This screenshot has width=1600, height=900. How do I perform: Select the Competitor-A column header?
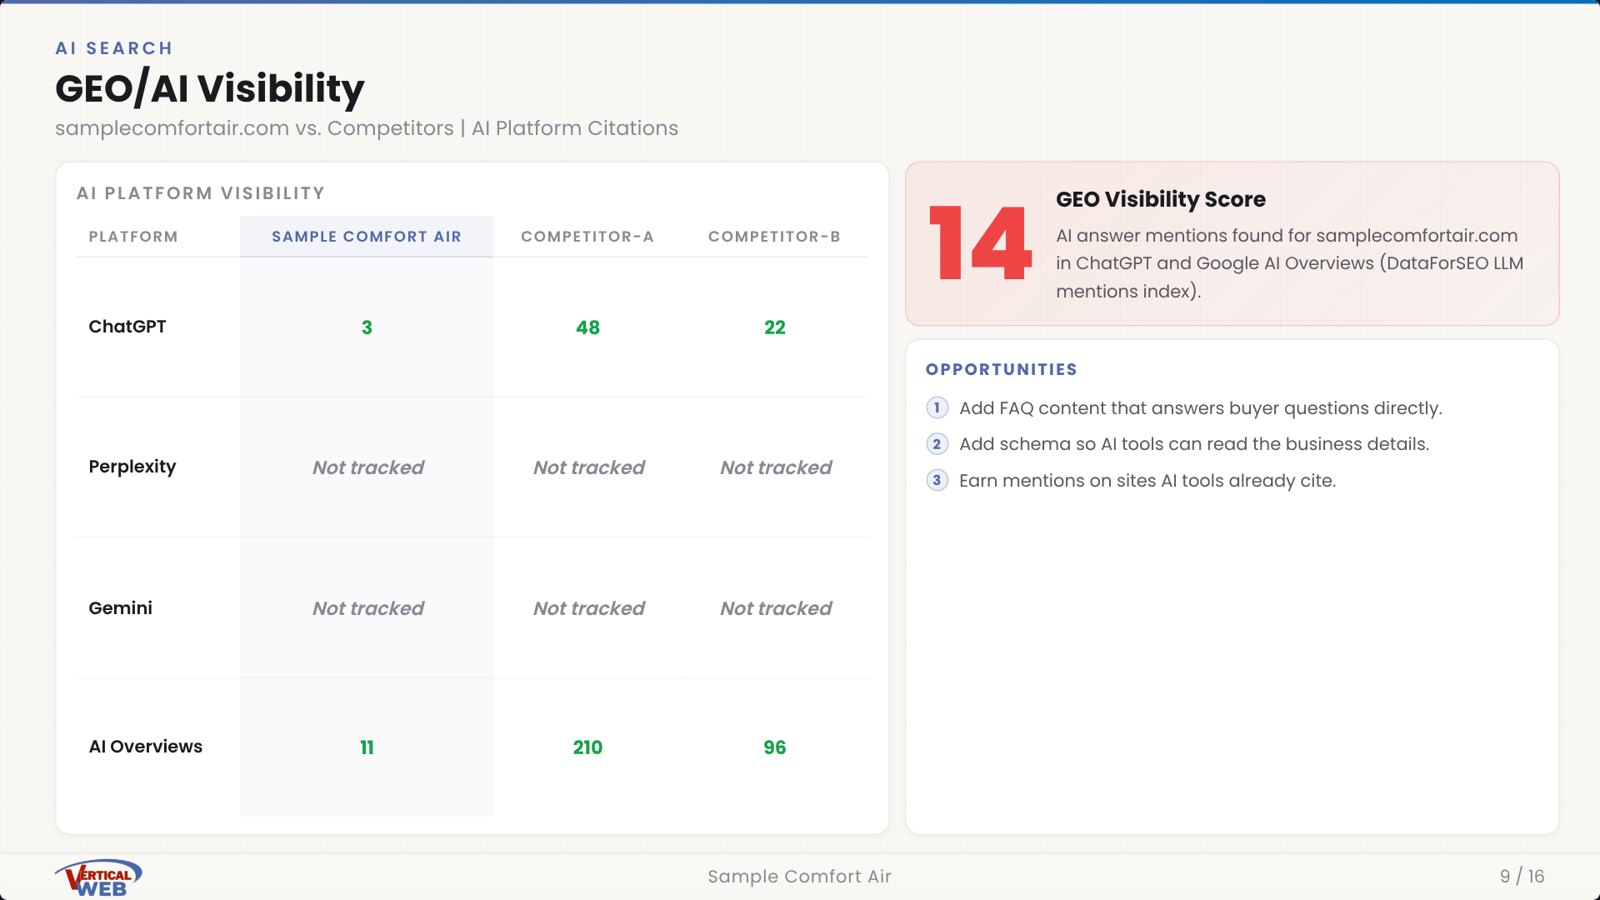tap(587, 237)
